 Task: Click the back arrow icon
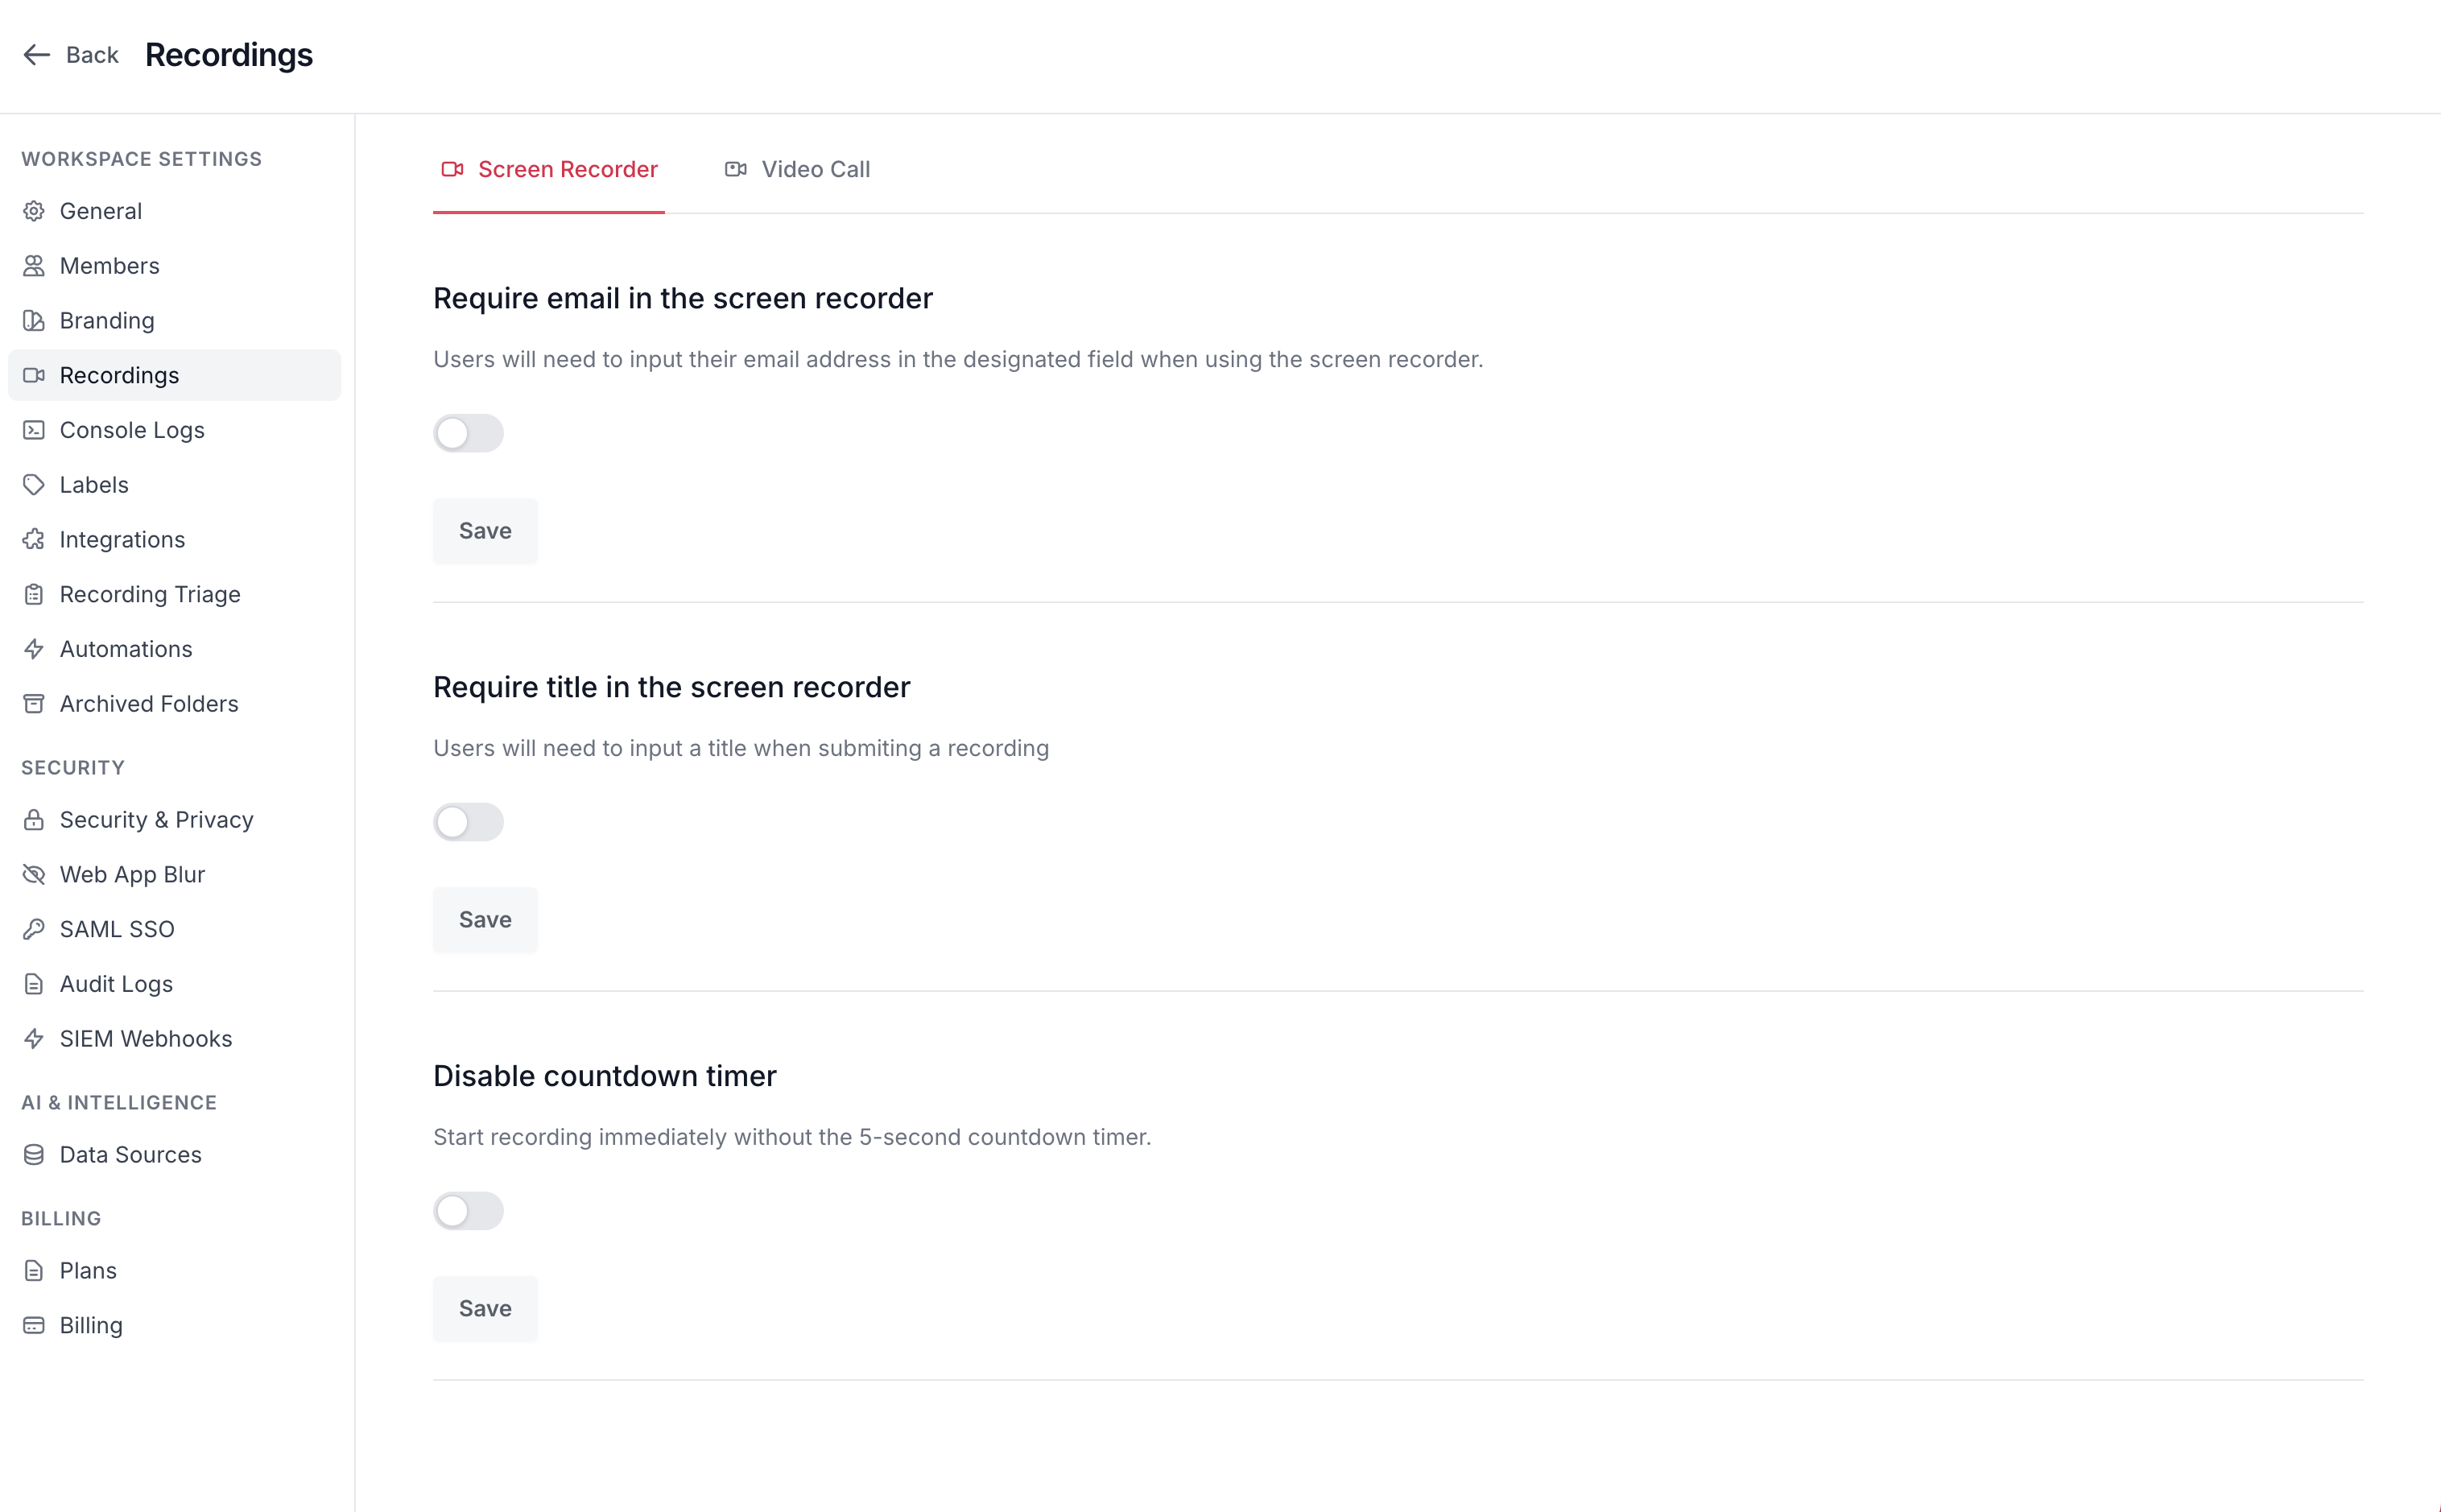tap(37, 55)
